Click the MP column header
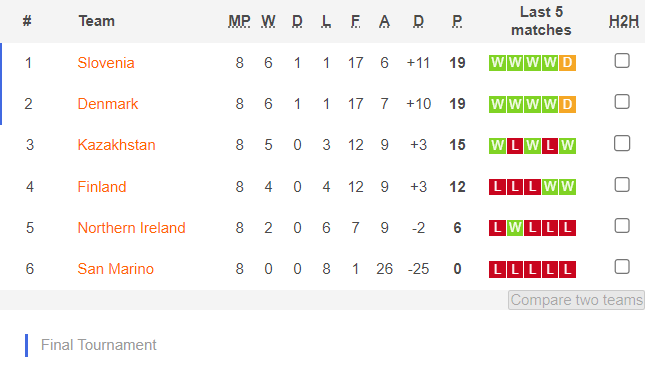653x372 pixels. (x=239, y=21)
